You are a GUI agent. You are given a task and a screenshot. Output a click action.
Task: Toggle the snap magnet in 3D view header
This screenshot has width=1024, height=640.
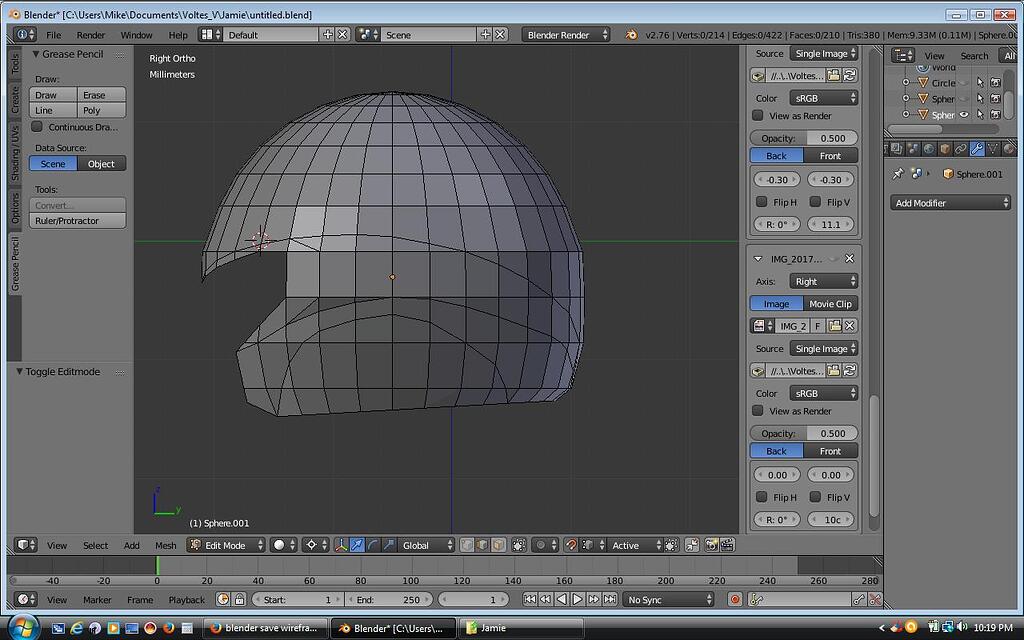point(571,545)
